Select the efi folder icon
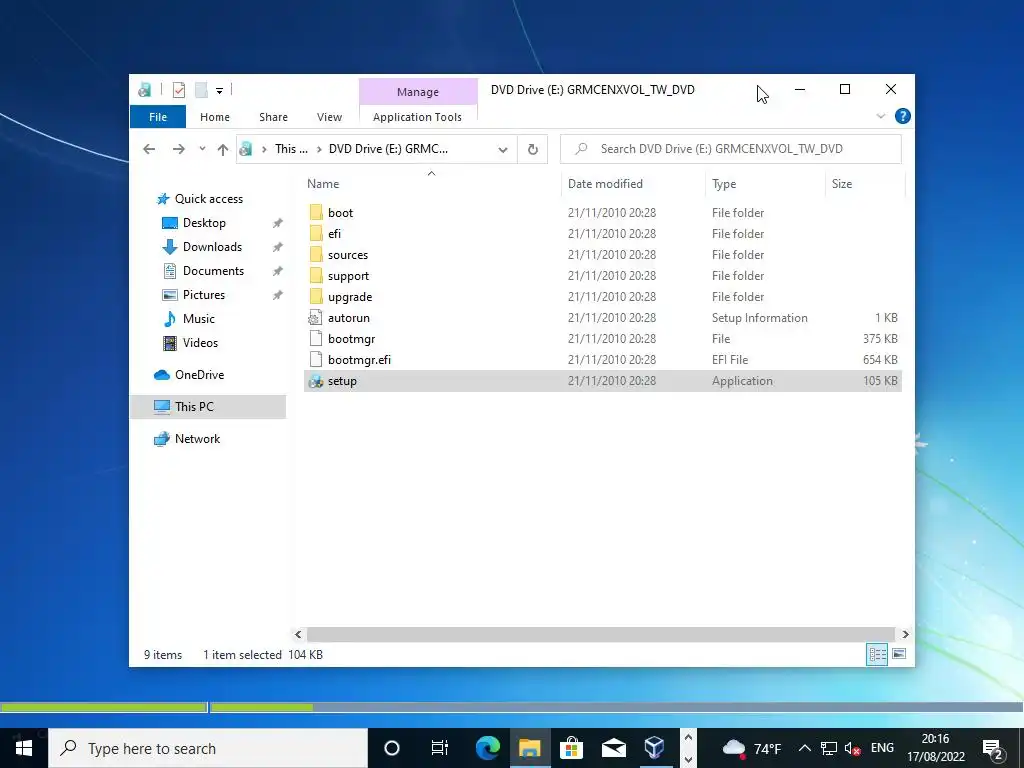This screenshot has width=1024, height=768. pos(316,233)
